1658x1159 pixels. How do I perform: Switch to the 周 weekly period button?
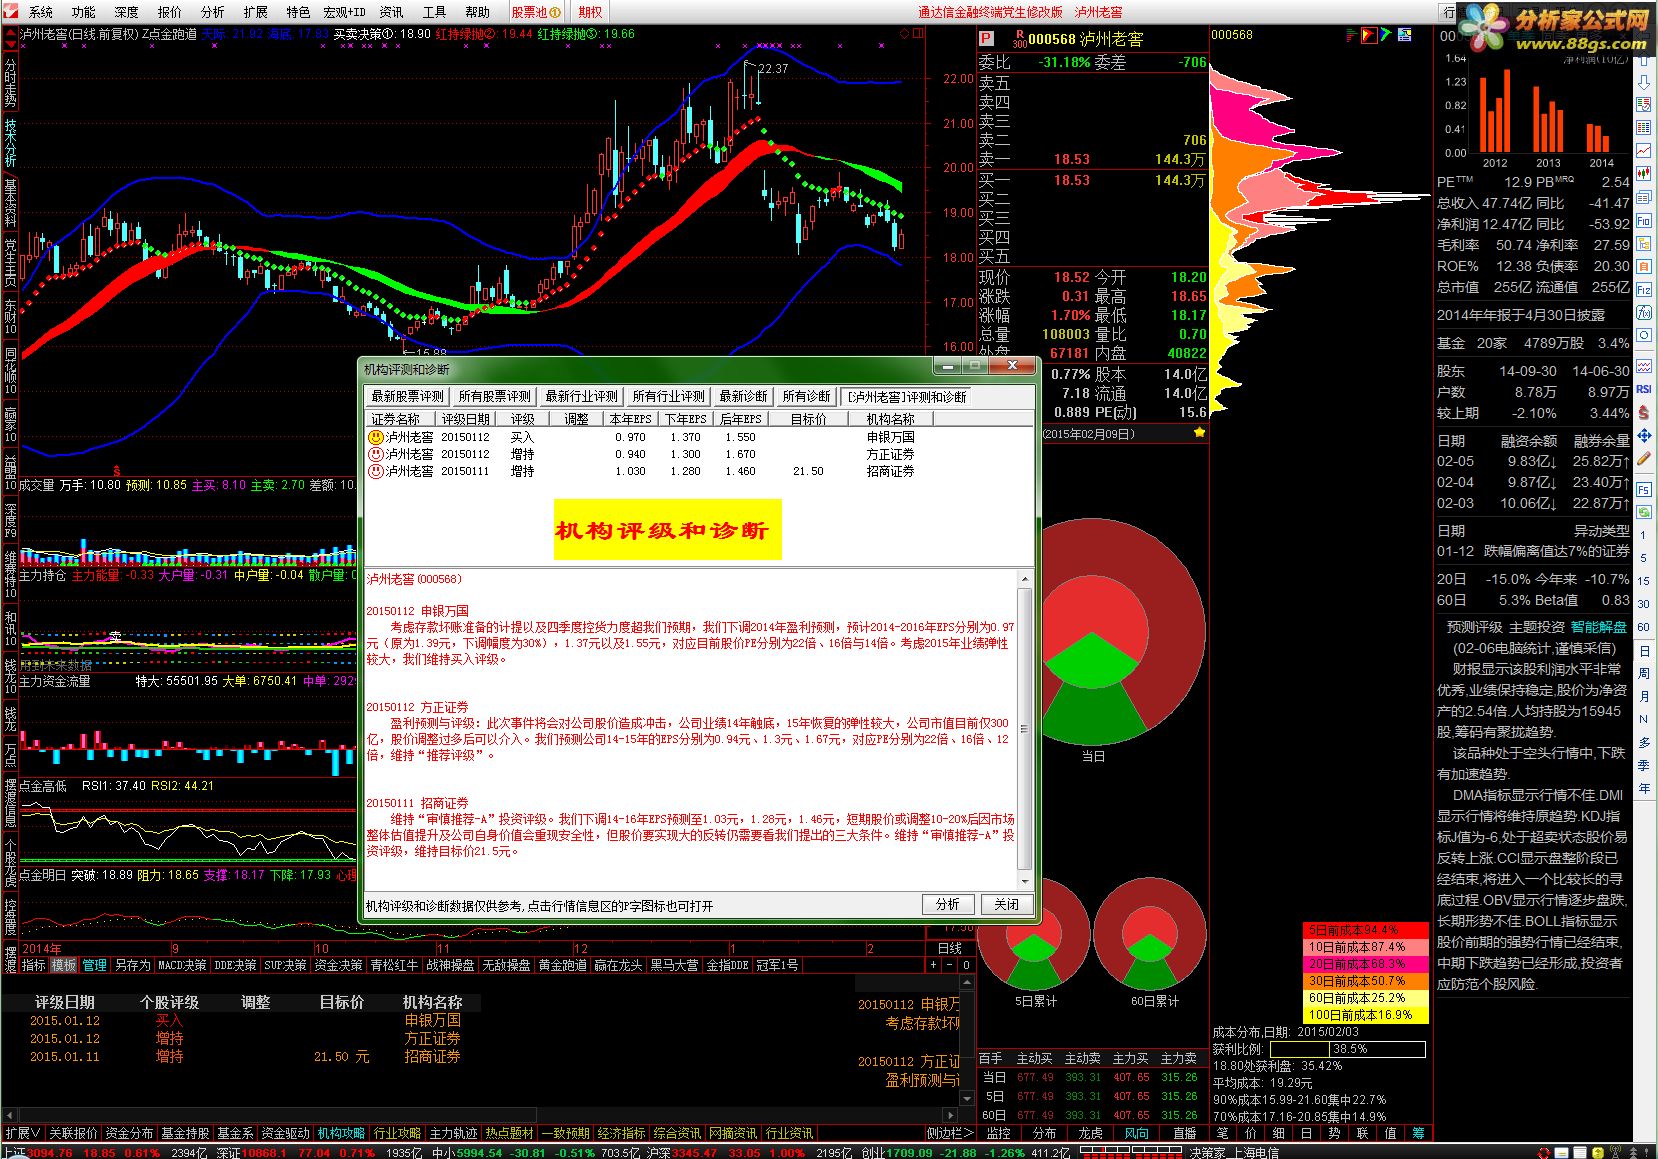coord(1644,673)
